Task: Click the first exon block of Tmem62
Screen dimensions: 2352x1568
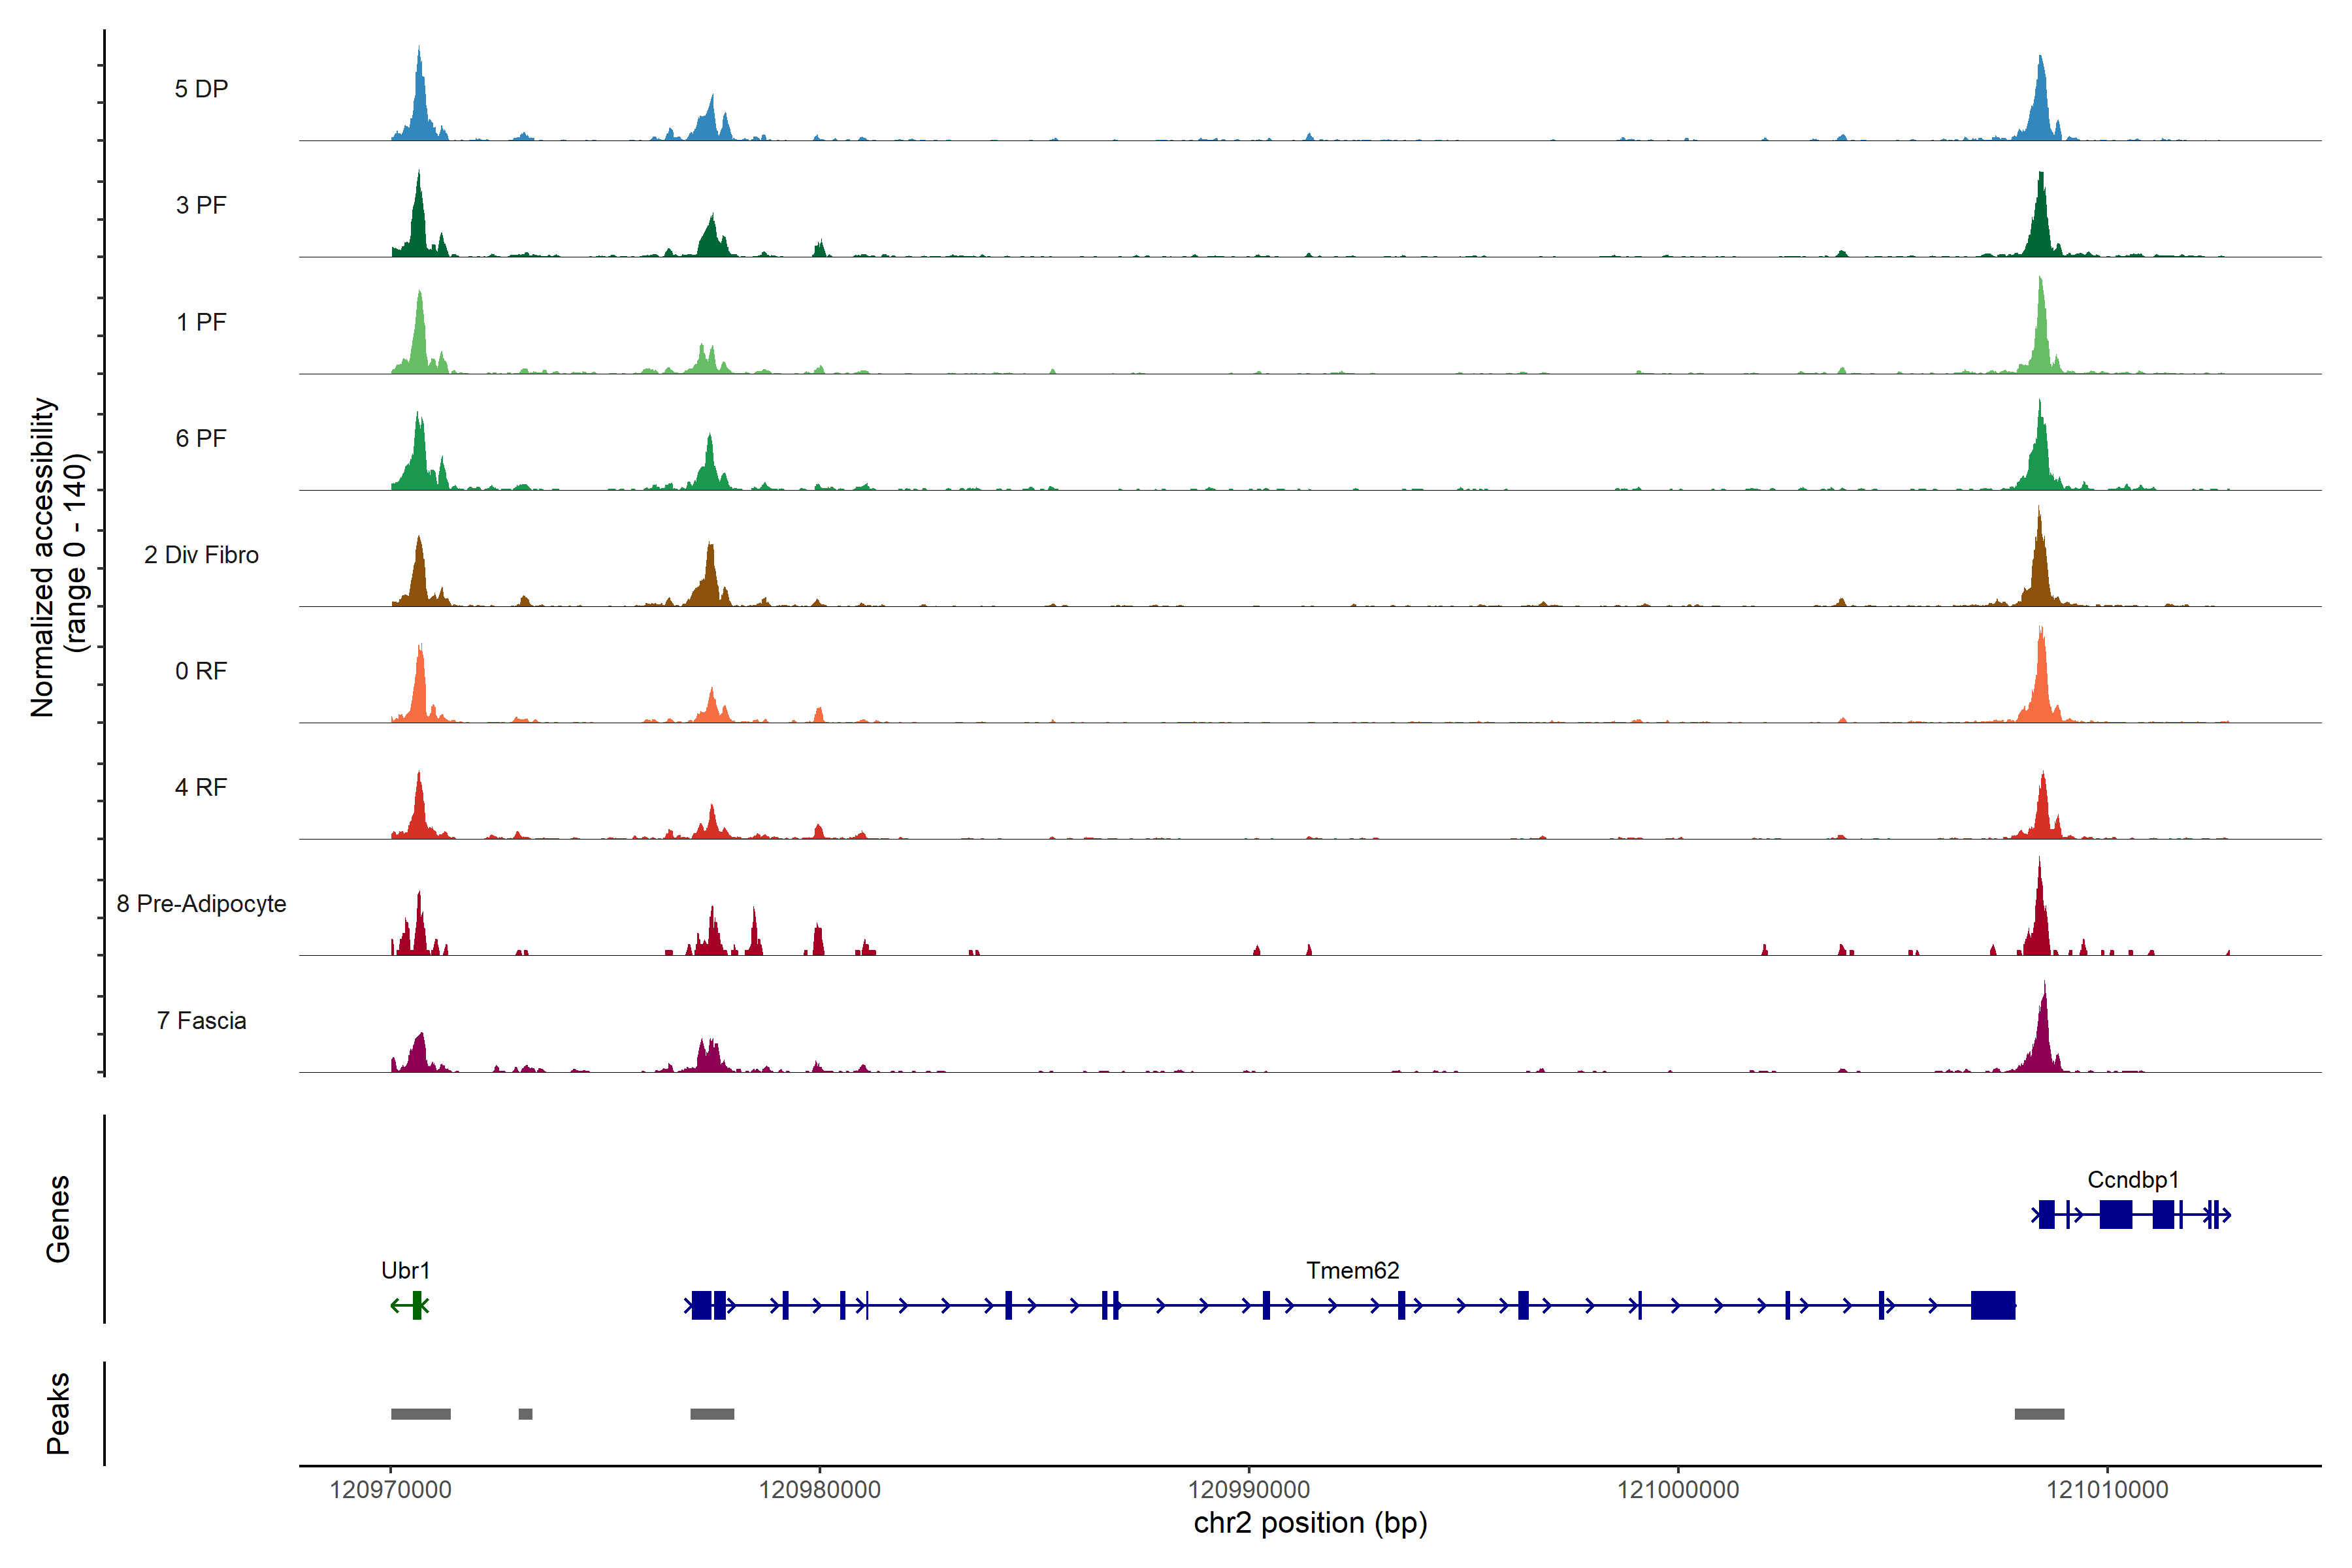Action: (702, 1305)
